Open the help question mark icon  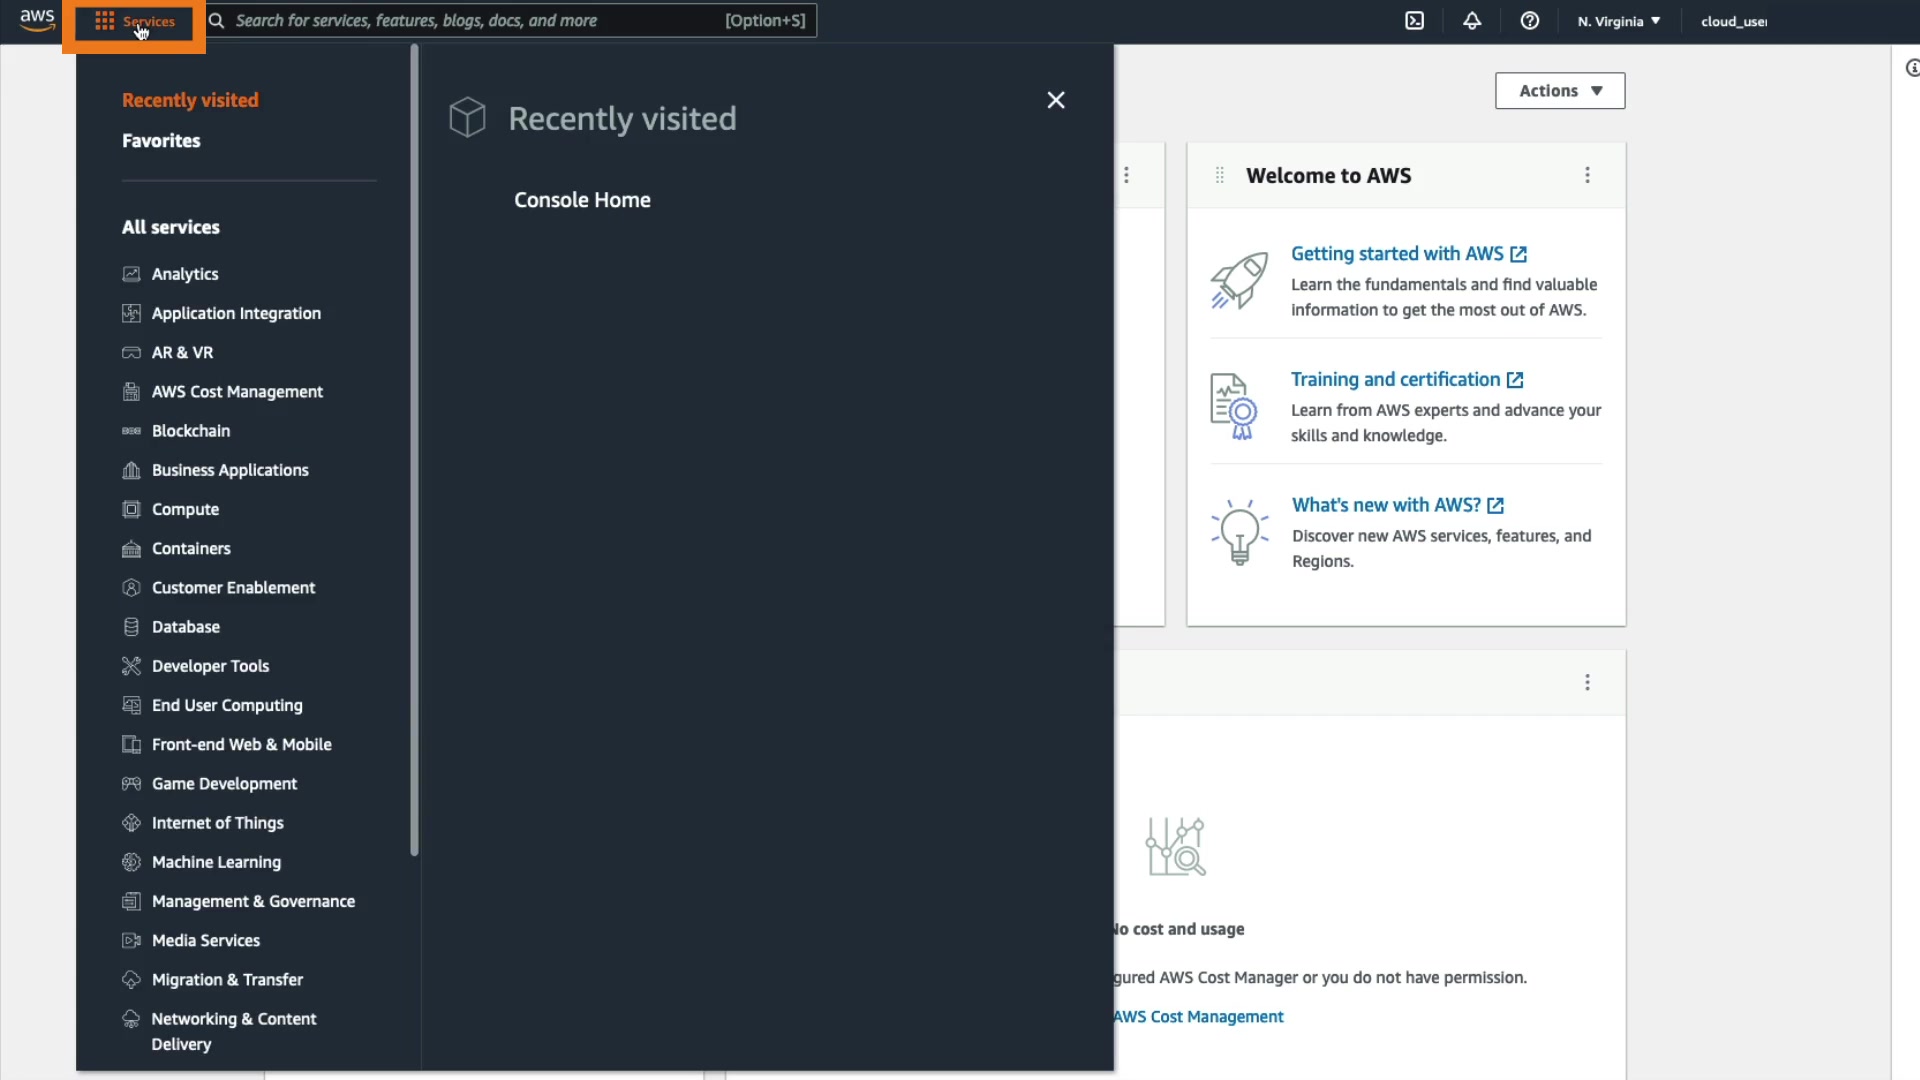1529,21
